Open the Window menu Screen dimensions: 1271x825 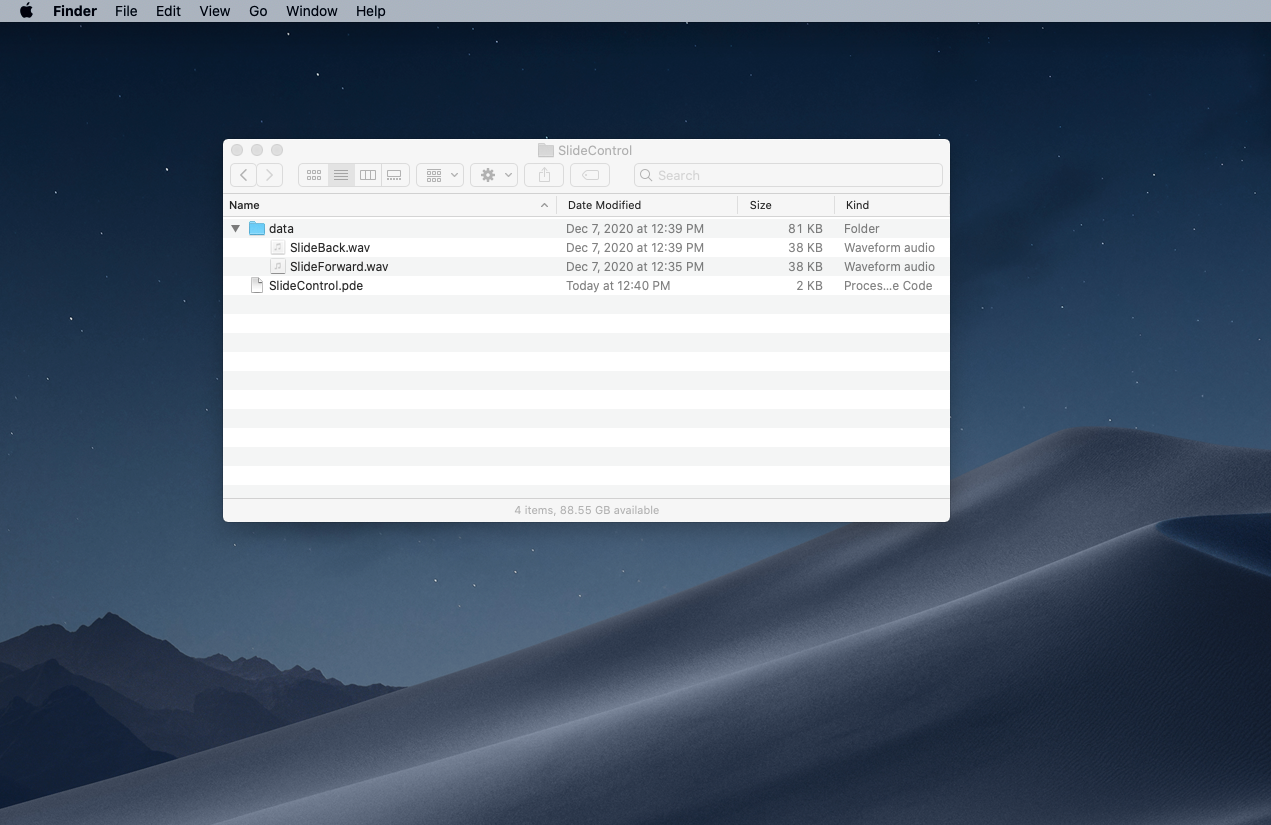coord(312,11)
